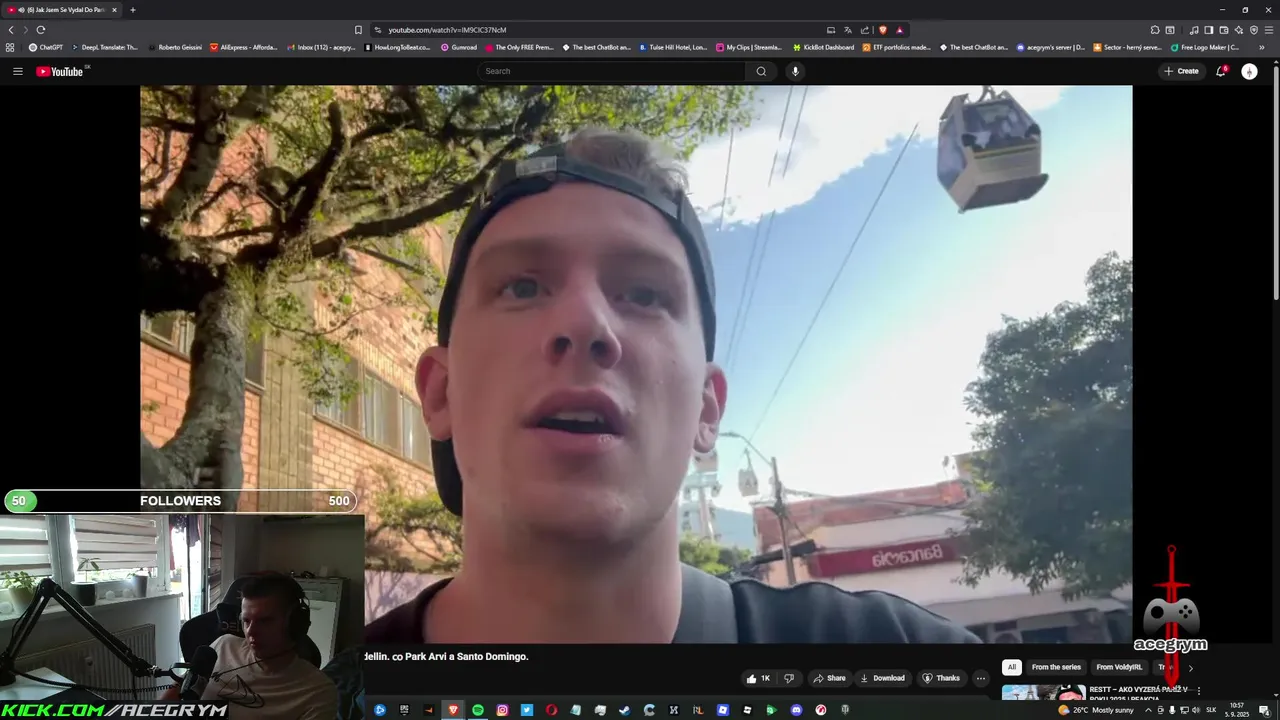Show next filter chips with arrow
Viewport: 1280px width, 720px height.
click(1190, 667)
